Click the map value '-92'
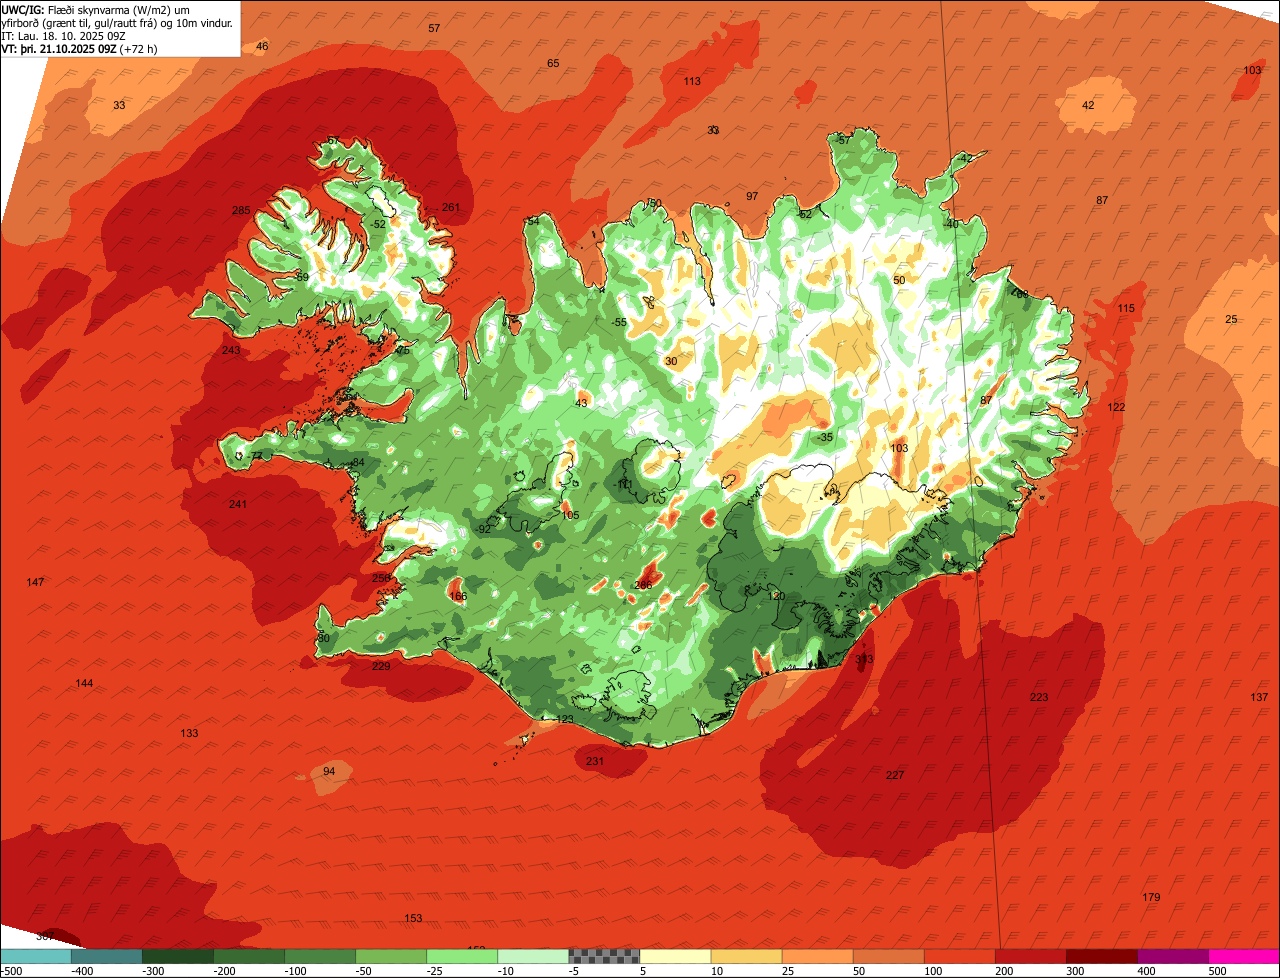This screenshot has width=1280, height=978. tap(483, 529)
